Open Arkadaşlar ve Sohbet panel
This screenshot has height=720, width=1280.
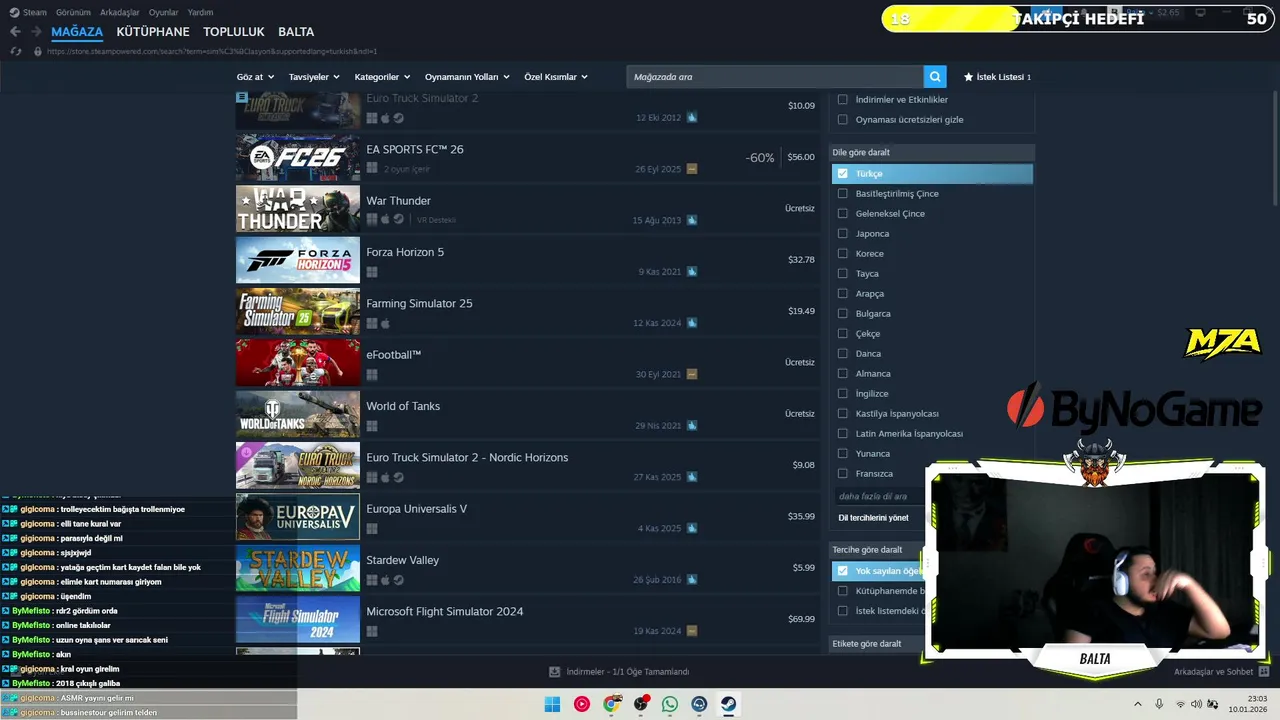(x=1213, y=672)
